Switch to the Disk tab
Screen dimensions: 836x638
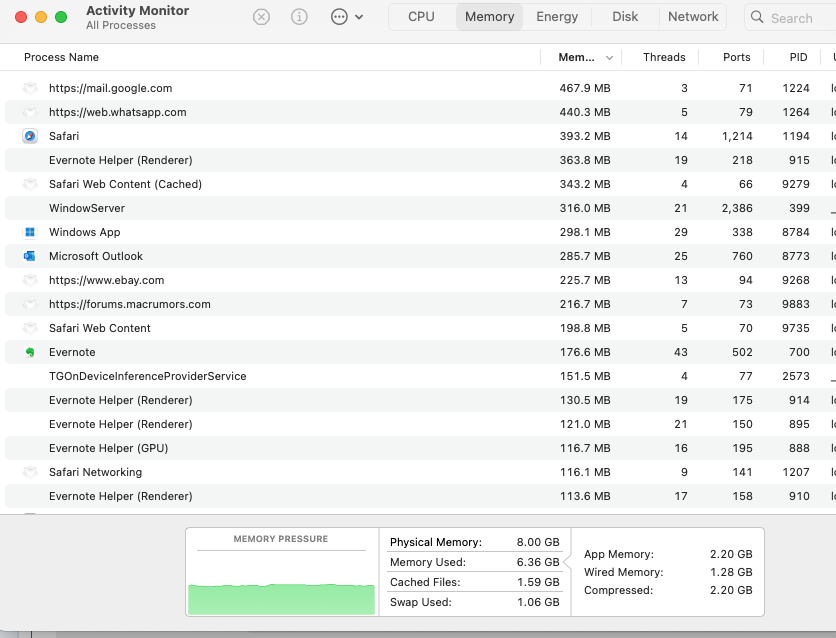pyautogui.click(x=625, y=17)
